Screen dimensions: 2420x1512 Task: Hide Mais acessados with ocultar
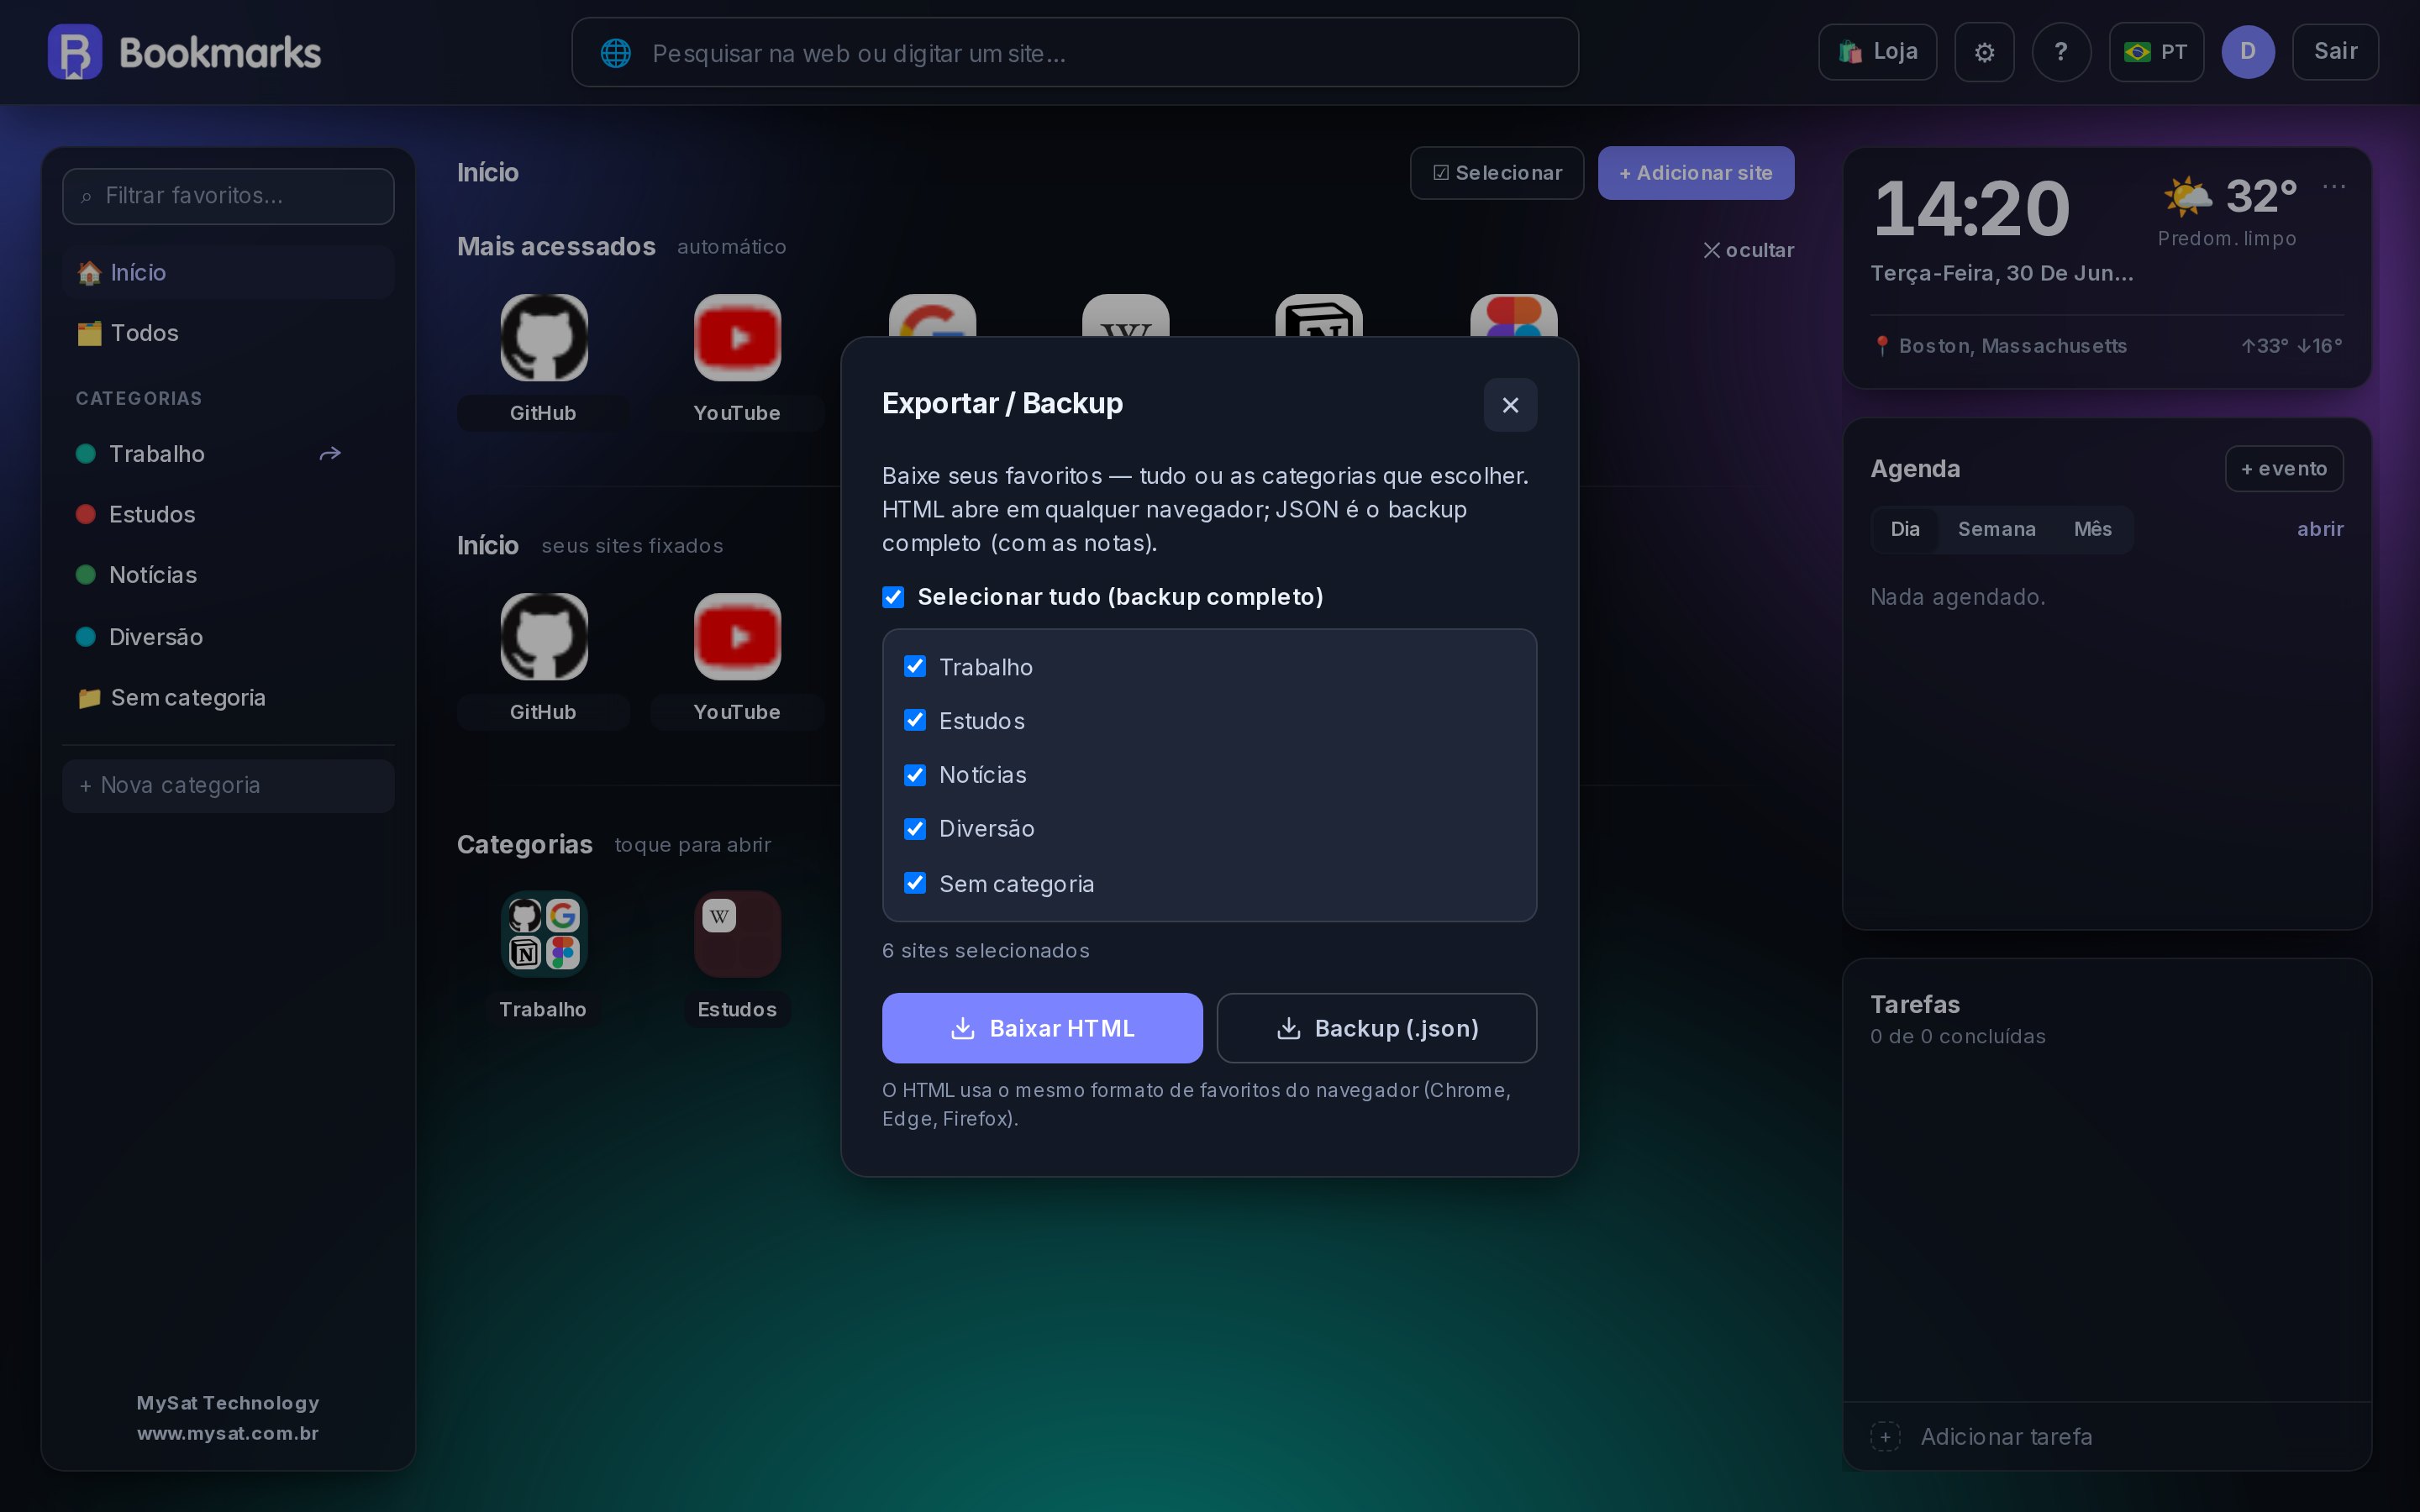[1748, 250]
